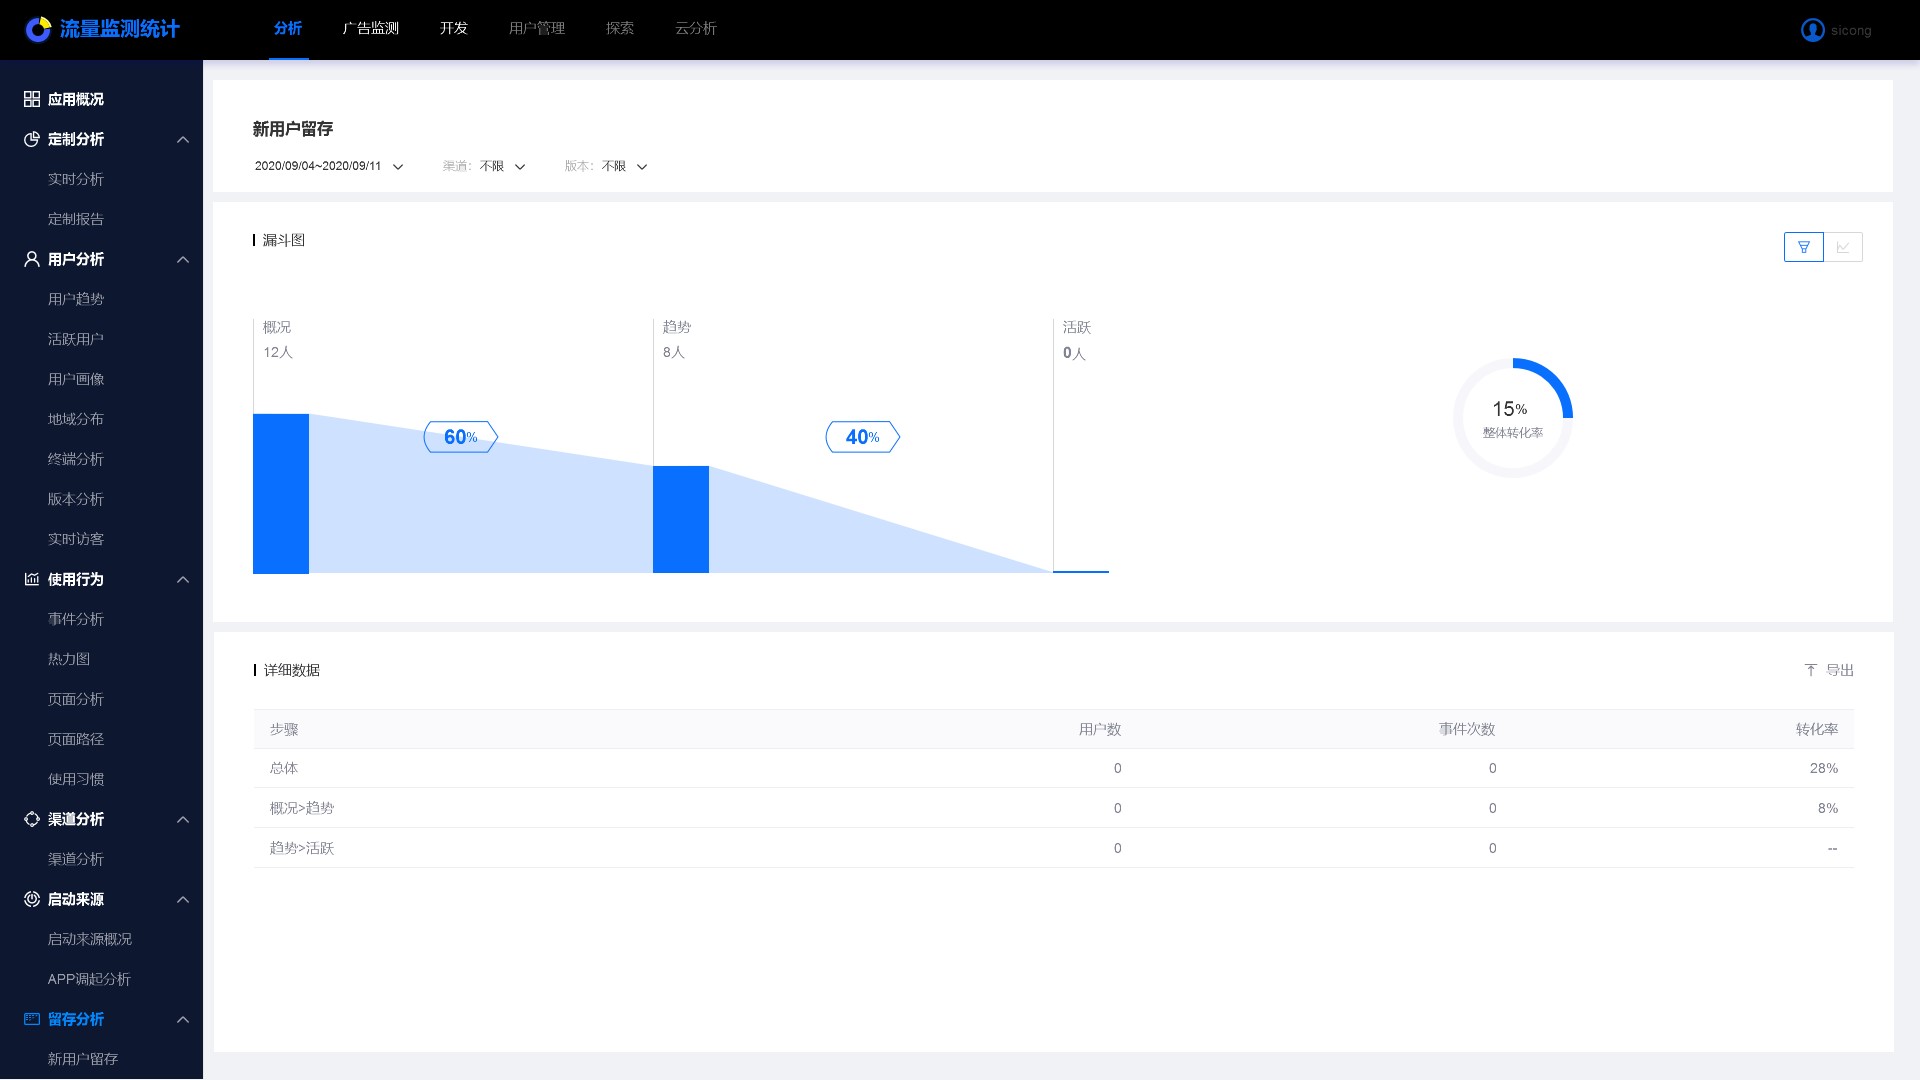Viewport: 1920px width, 1080px height.
Task: Open APP调起分析 sidebar item
Action: 89,979
